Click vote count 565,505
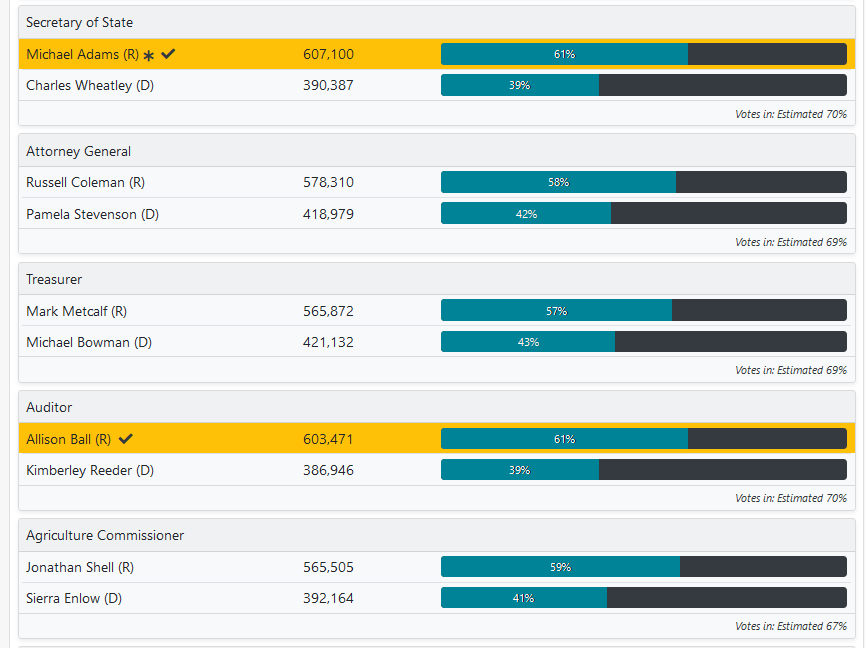The width and height of the screenshot is (865, 648). (x=328, y=567)
